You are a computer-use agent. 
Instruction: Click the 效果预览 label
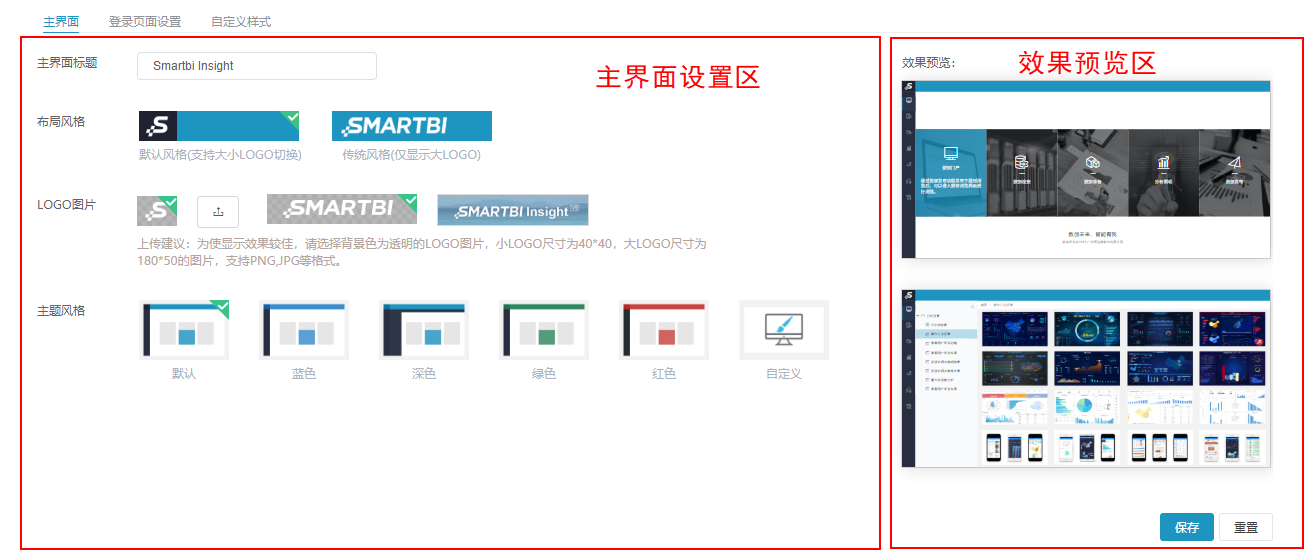coord(928,62)
